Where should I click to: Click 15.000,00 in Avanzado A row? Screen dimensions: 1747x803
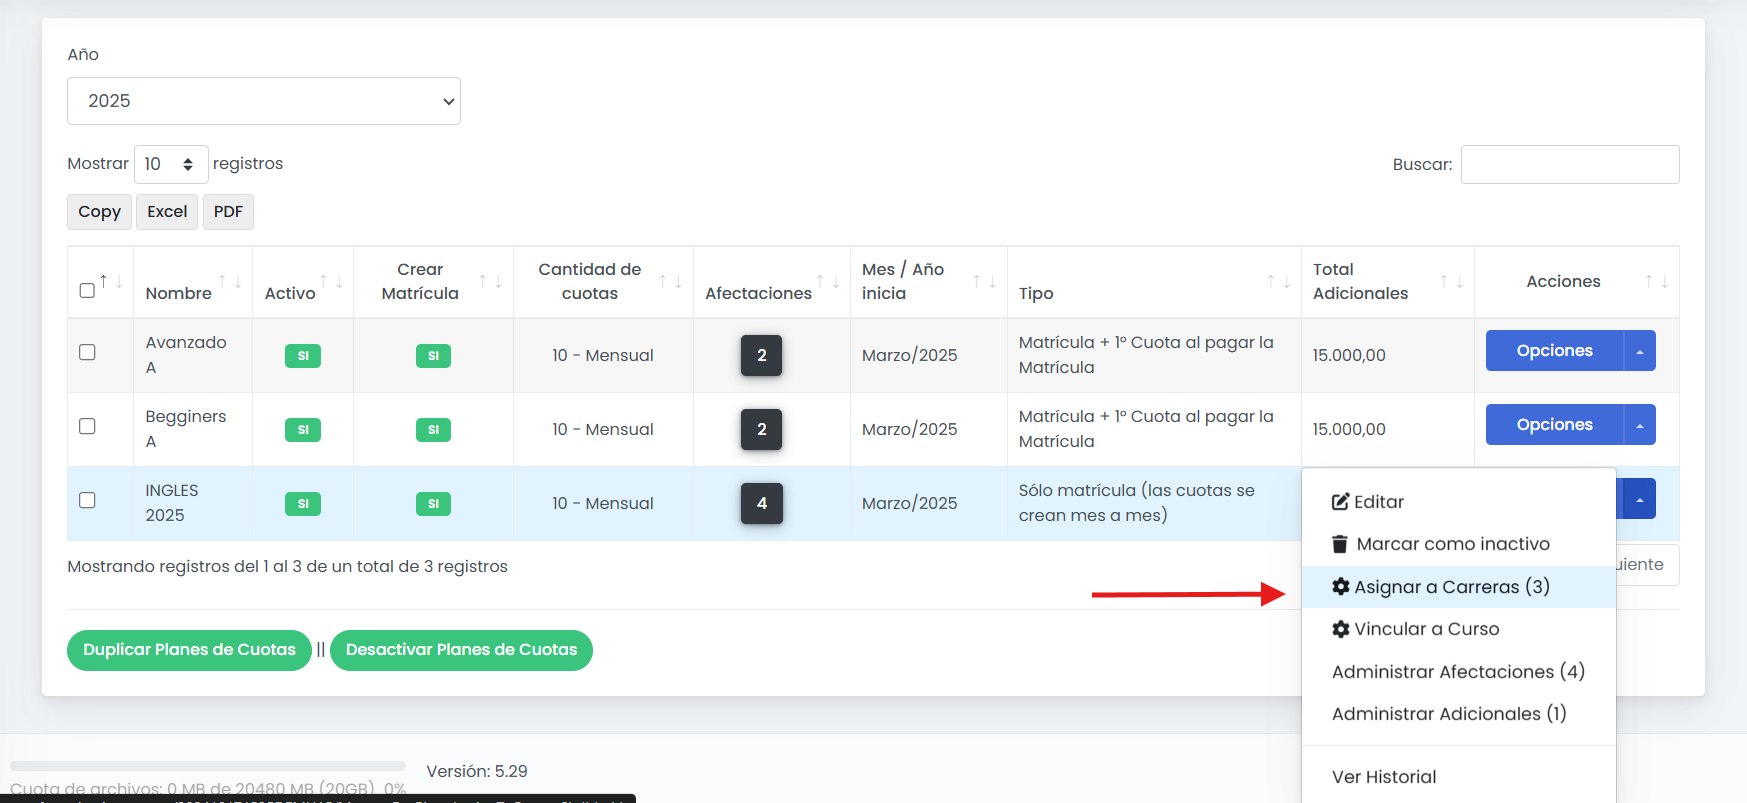[x=1349, y=356]
